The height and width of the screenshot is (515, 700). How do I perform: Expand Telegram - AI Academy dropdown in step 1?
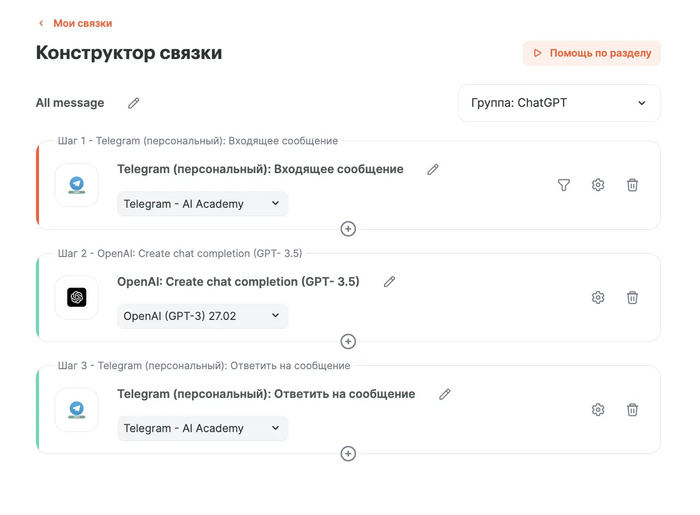203,204
